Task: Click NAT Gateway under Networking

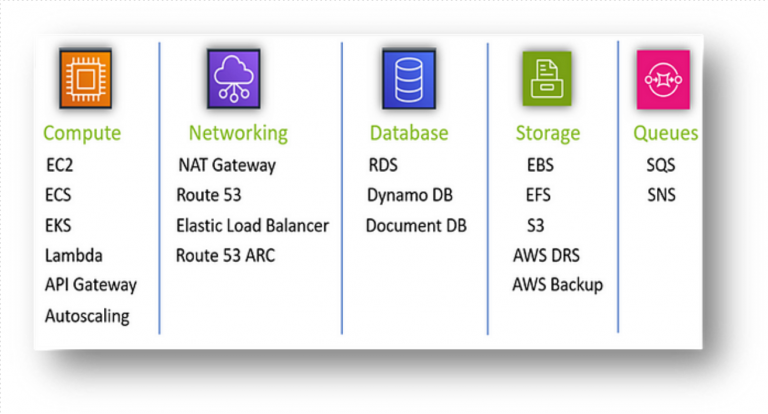Action: (227, 166)
